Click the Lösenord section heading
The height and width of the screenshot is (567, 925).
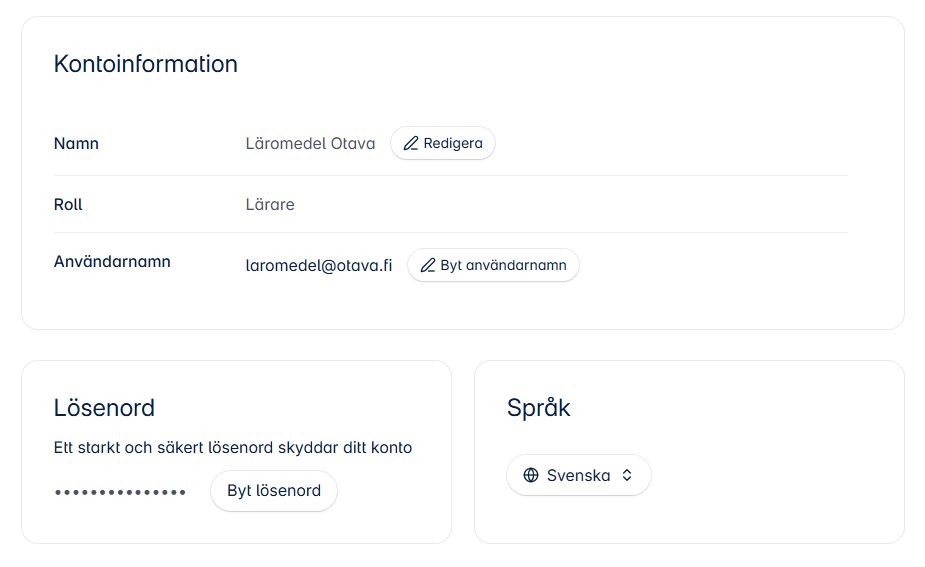(104, 408)
